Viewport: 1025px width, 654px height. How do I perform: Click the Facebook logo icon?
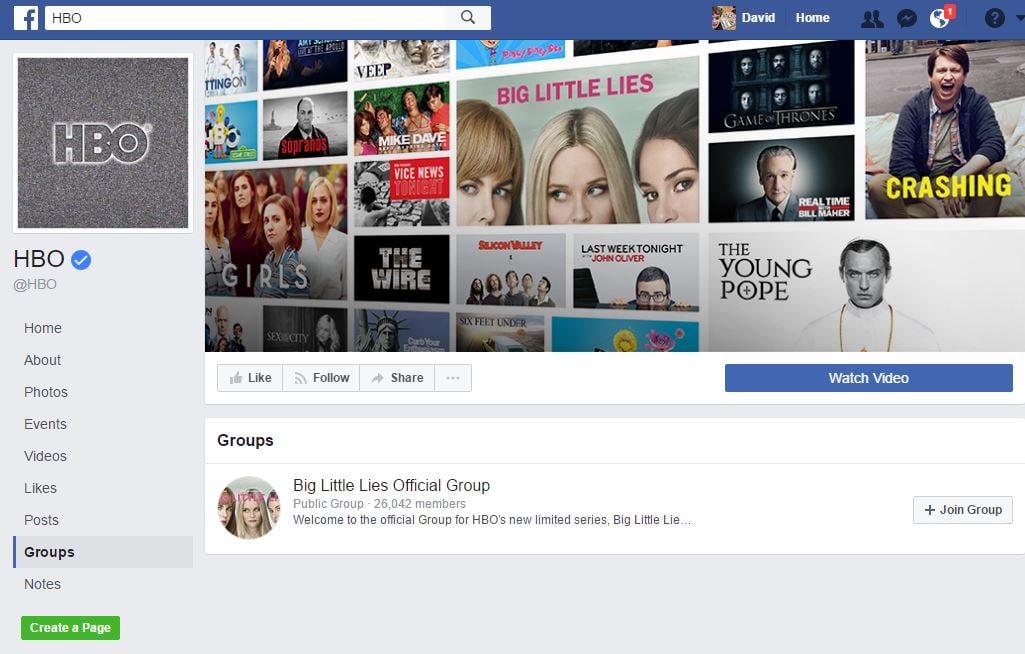click(x=26, y=17)
